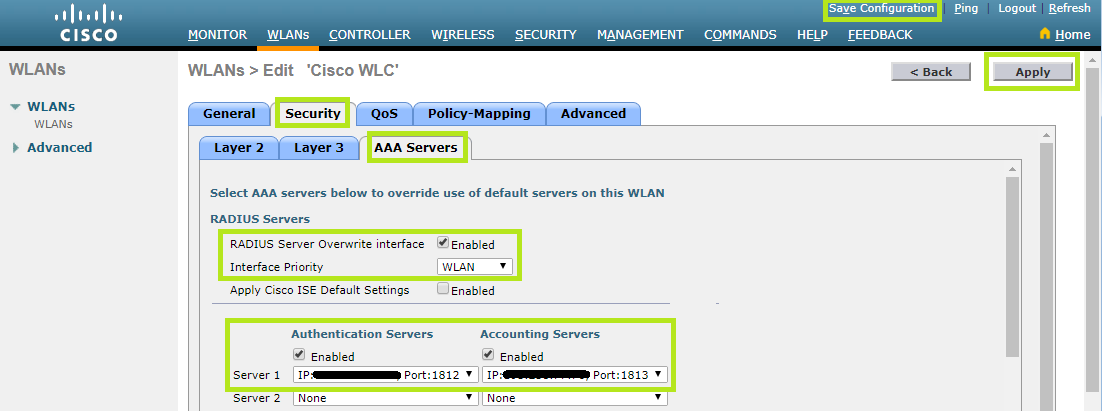The height and width of the screenshot is (411, 1102).
Task: Open the WIRELESS top menu
Action: point(462,35)
